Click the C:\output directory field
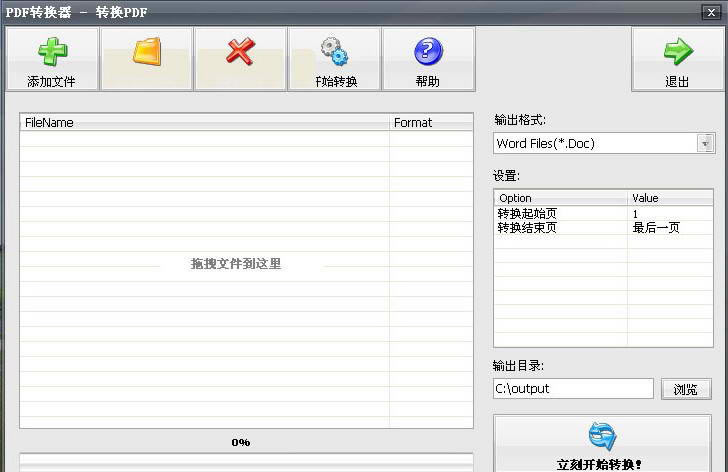The height and width of the screenshot is (472, 728). coord(573,388)
